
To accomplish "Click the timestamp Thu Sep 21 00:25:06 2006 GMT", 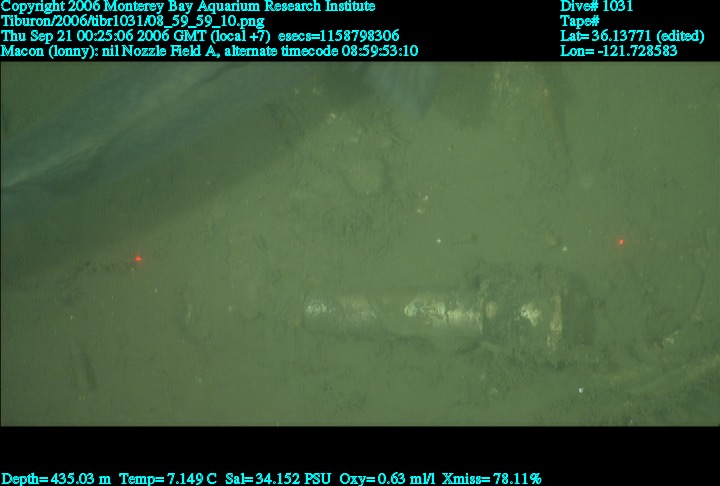I will 104,36.
